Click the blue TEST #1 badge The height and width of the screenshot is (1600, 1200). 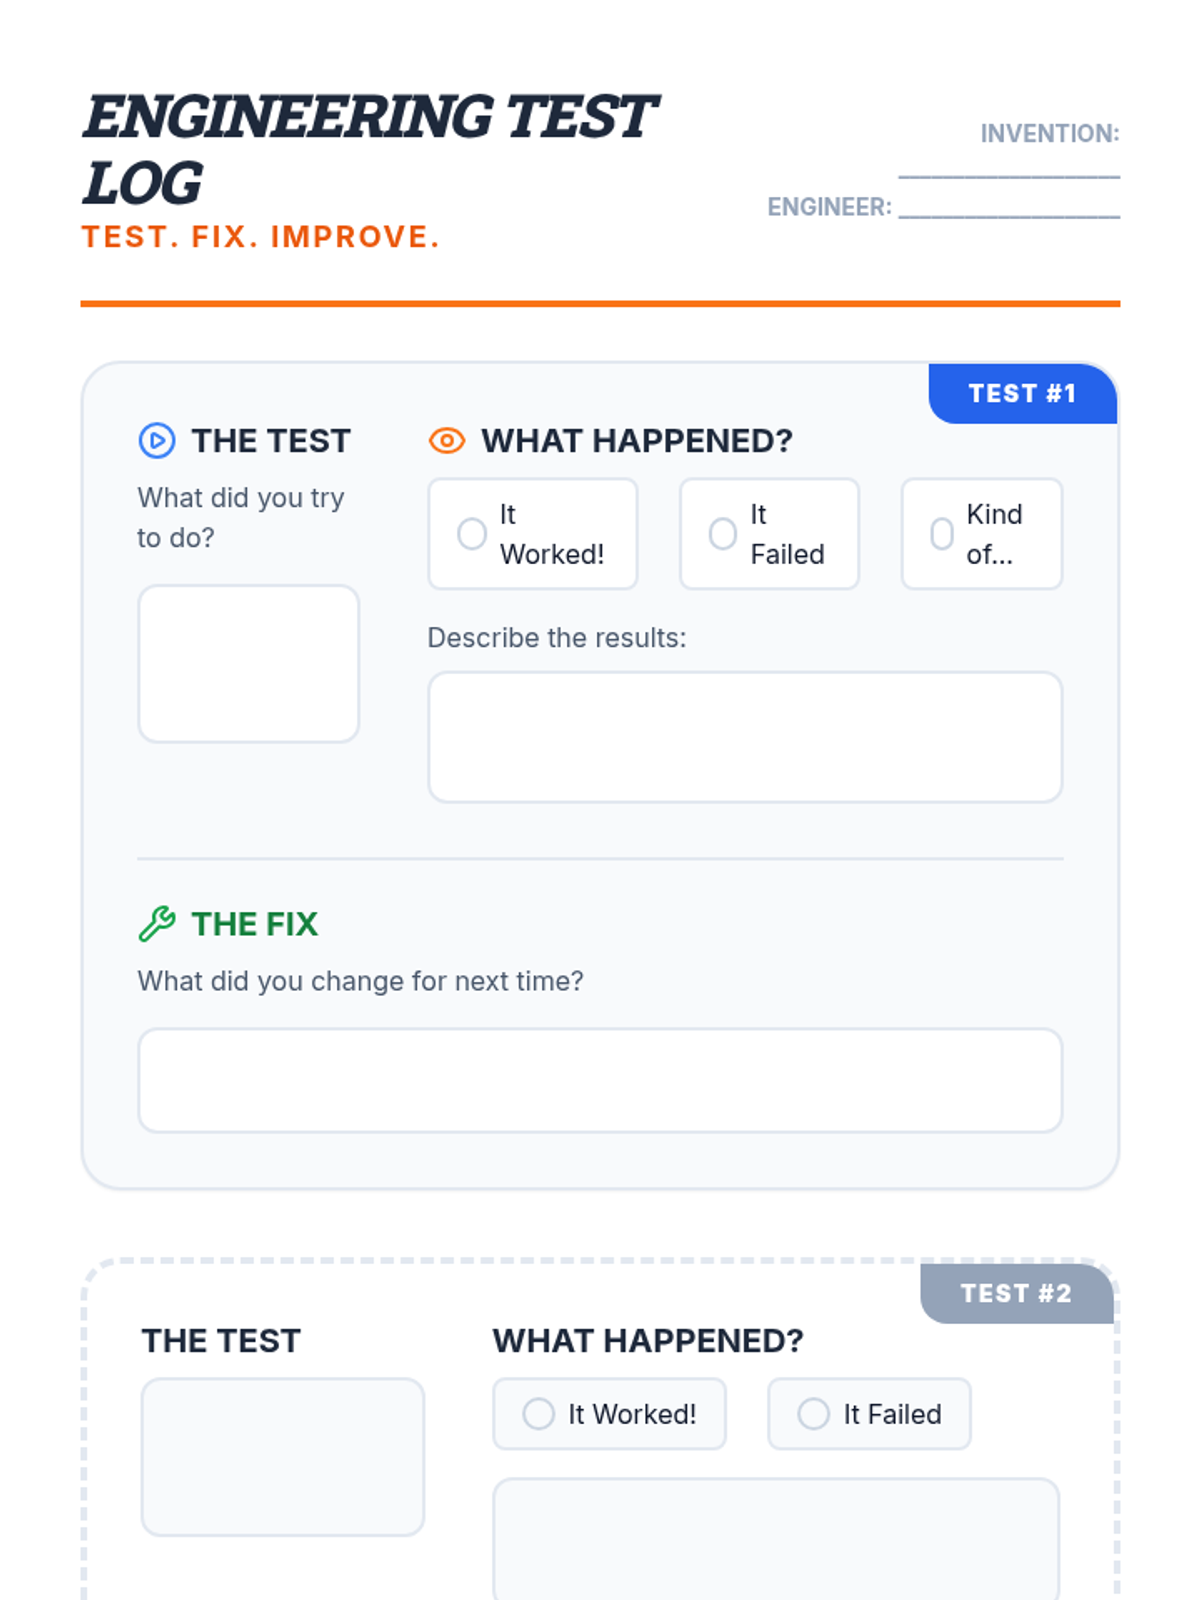click(1022, 394)
